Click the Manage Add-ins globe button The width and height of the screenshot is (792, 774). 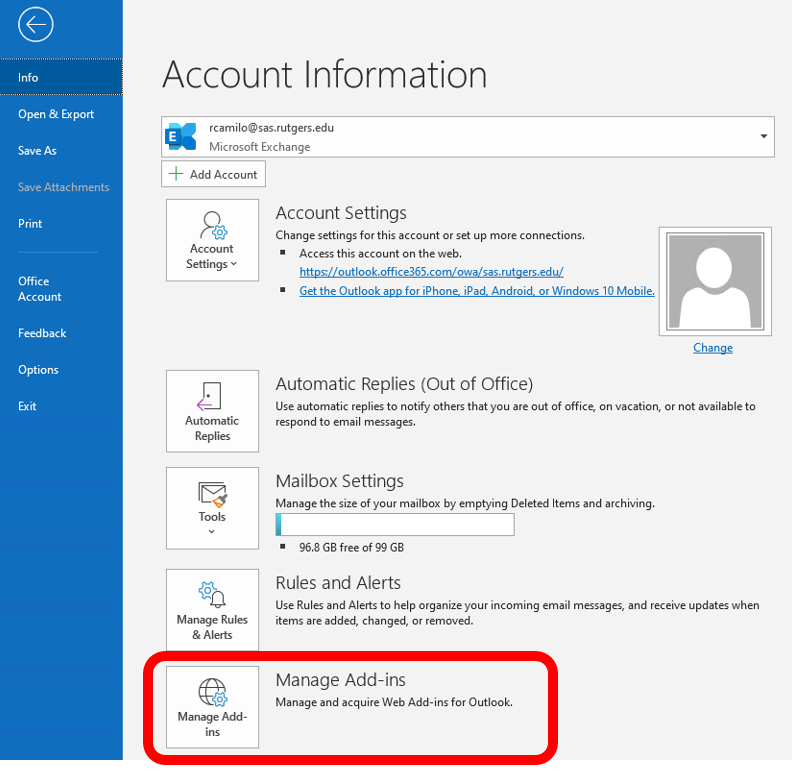point(212,707)
